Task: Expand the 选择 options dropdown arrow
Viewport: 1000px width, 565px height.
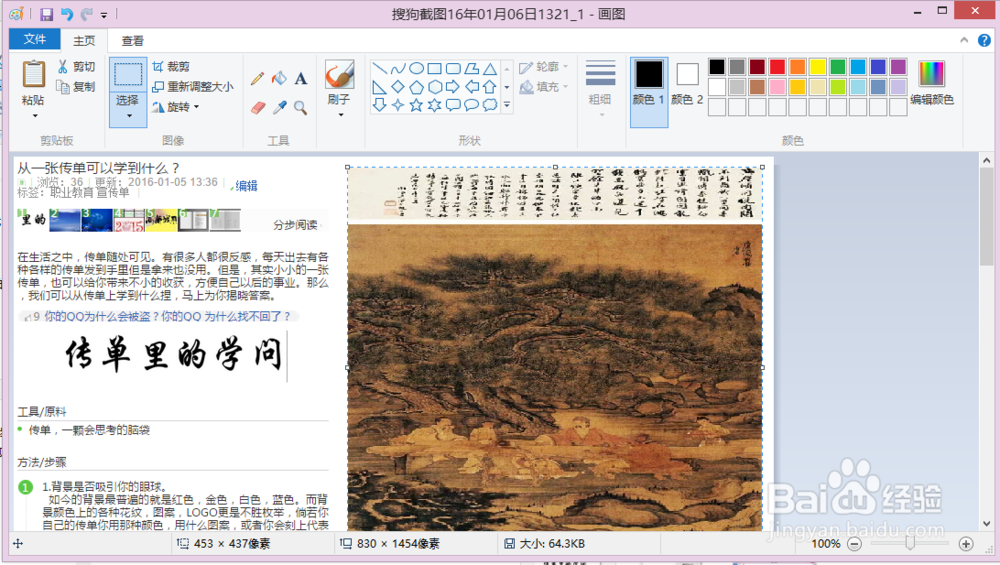Action: coord(128,115)
